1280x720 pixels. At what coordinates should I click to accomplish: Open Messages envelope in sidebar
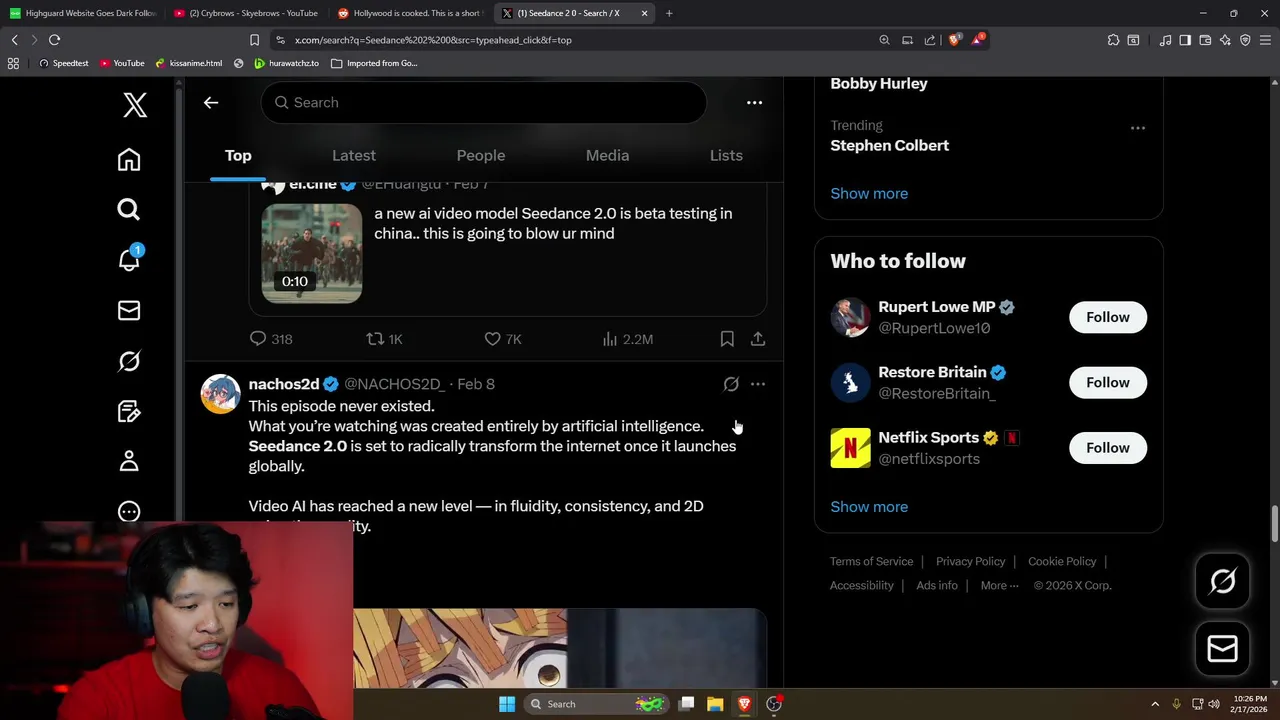(x=129, y=311)
